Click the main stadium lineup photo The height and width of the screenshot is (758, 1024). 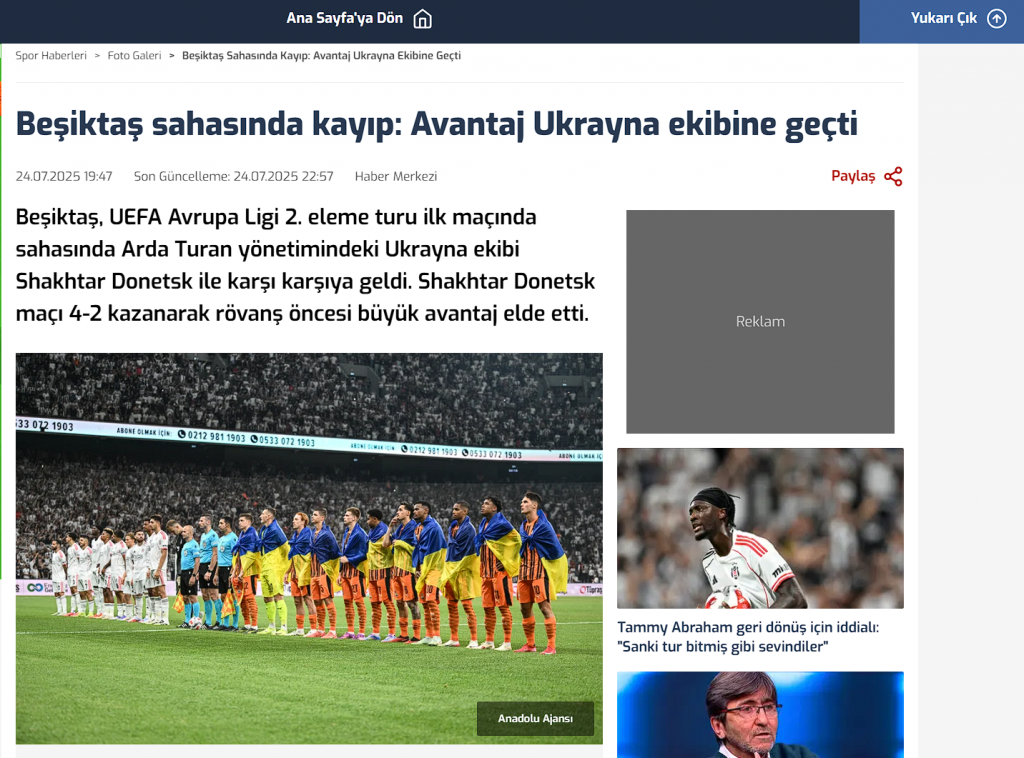(x=309, y=548)
